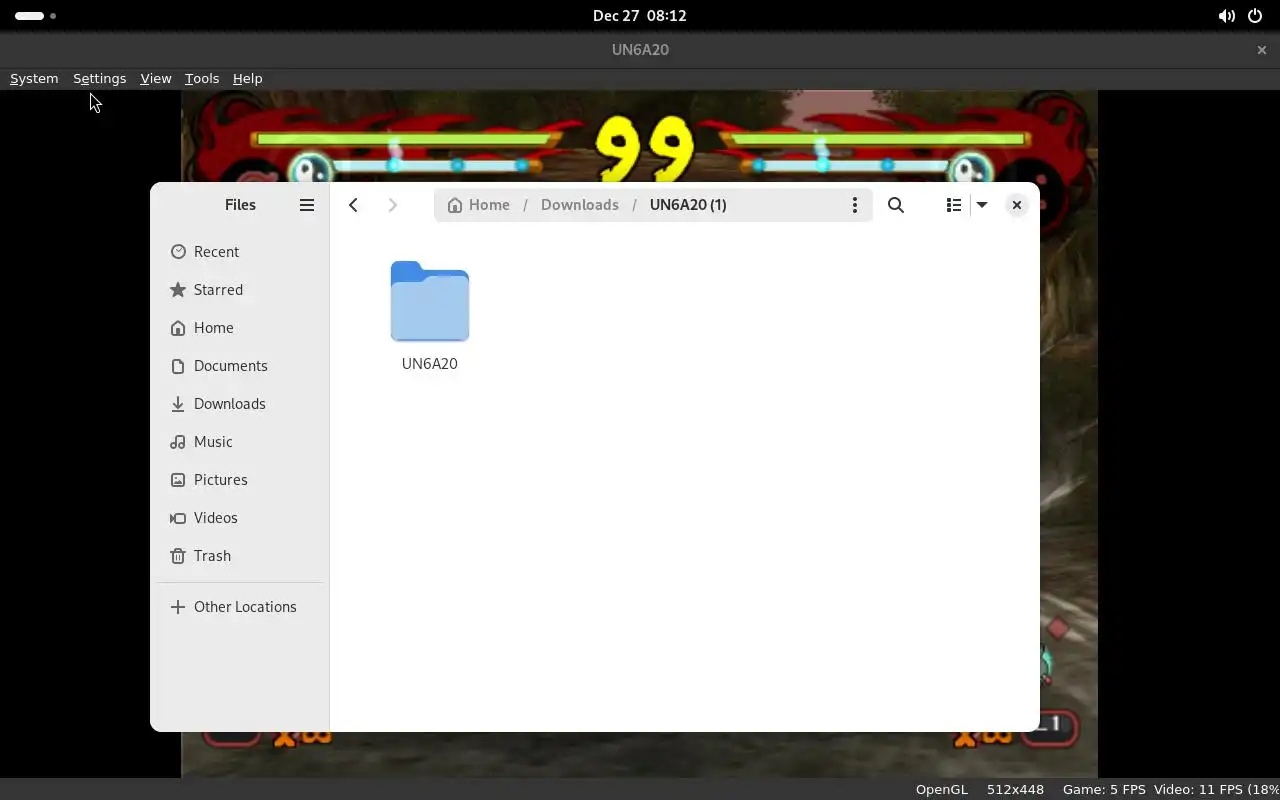Image resolution: width=1280 pixels, height=800 pixels.
Task: Click the UN6A20 emulator window title
Action: click(640, 50)
